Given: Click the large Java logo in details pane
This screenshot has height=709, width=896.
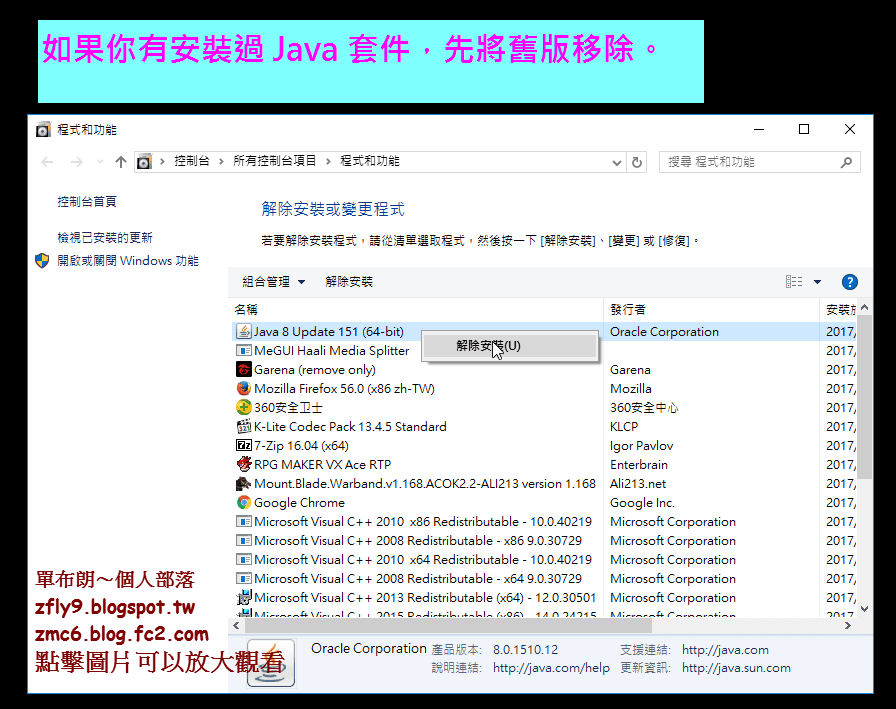Looking at the screenshot, I should [271, 663].
